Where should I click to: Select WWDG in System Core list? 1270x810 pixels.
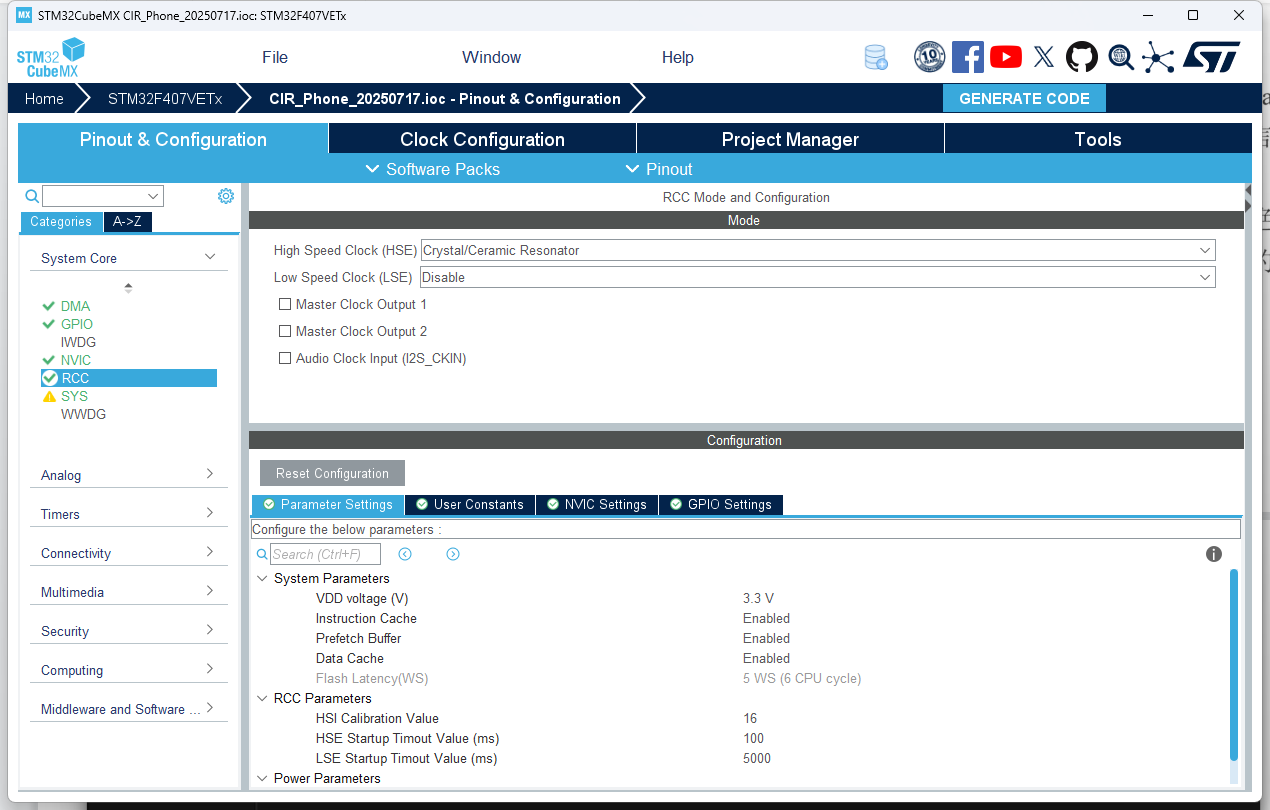(x=83, y=414)
